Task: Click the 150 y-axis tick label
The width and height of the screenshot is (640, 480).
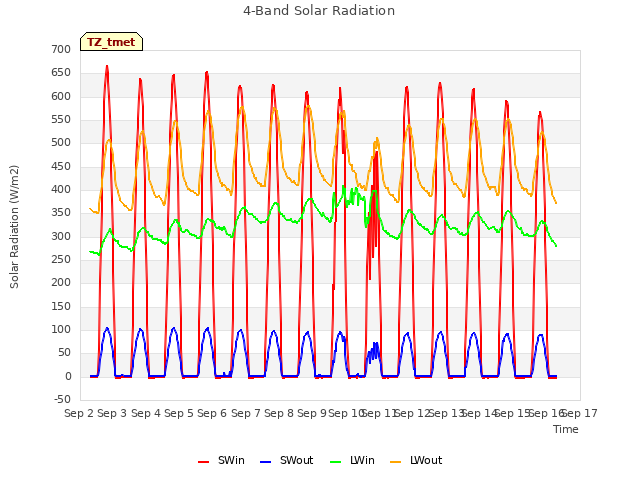Action: point(61,307)
